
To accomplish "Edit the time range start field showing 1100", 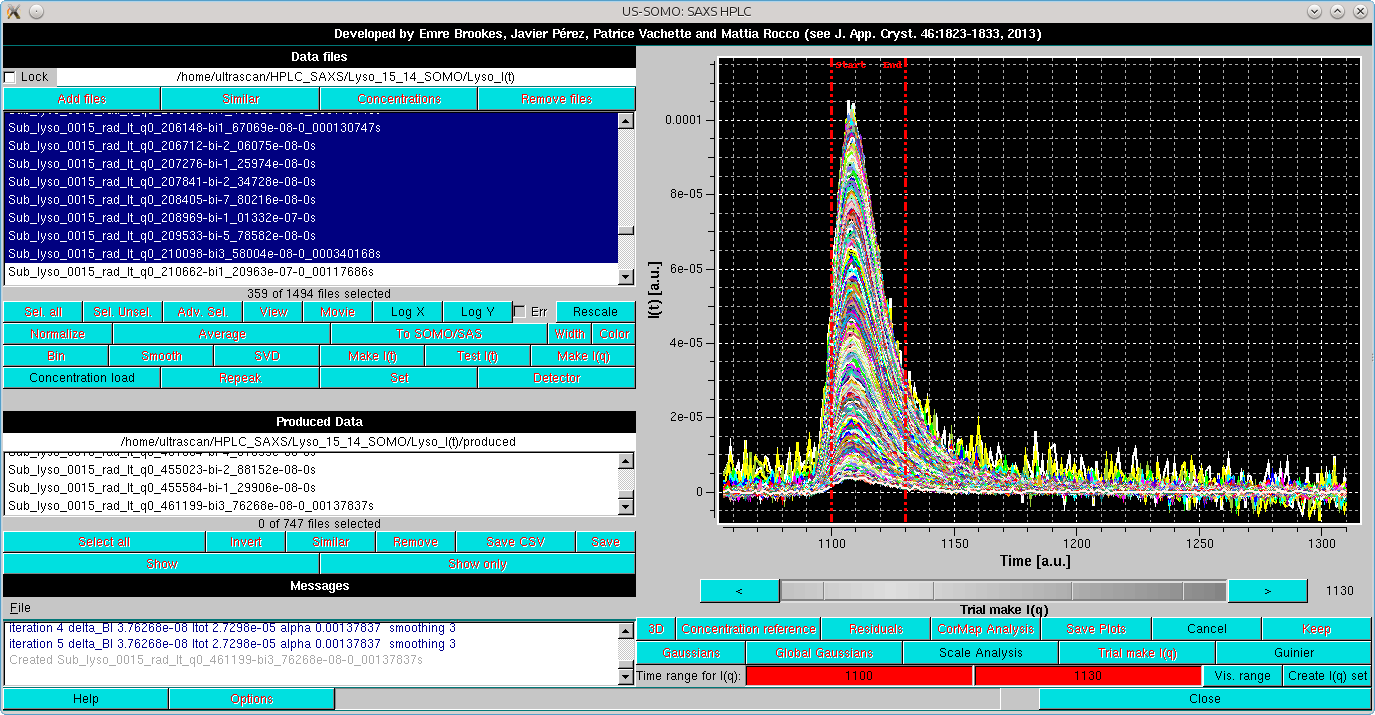I will (x=858, y=675).
